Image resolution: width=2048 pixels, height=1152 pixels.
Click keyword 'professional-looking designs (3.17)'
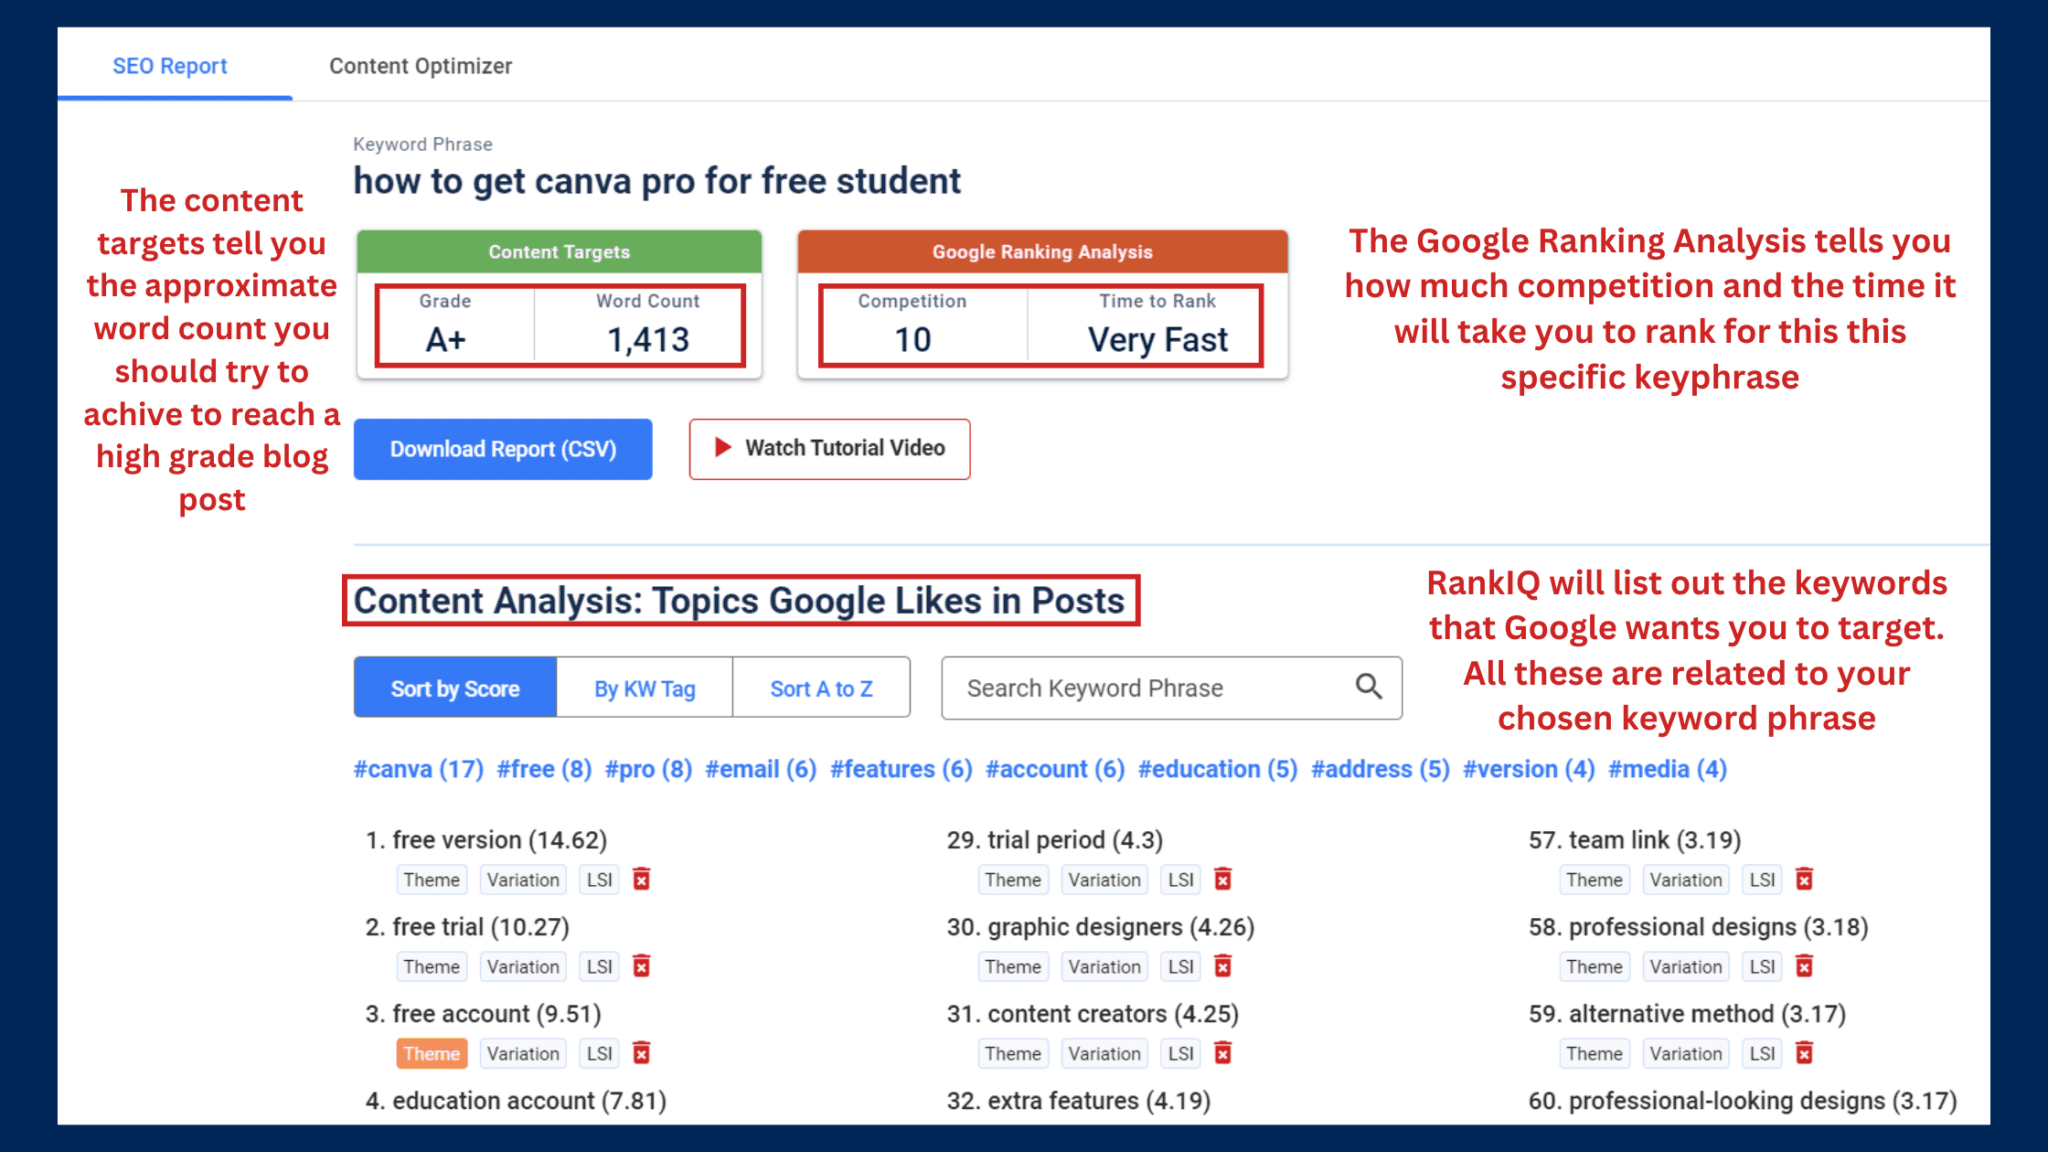click(x=1762, y=1101)
